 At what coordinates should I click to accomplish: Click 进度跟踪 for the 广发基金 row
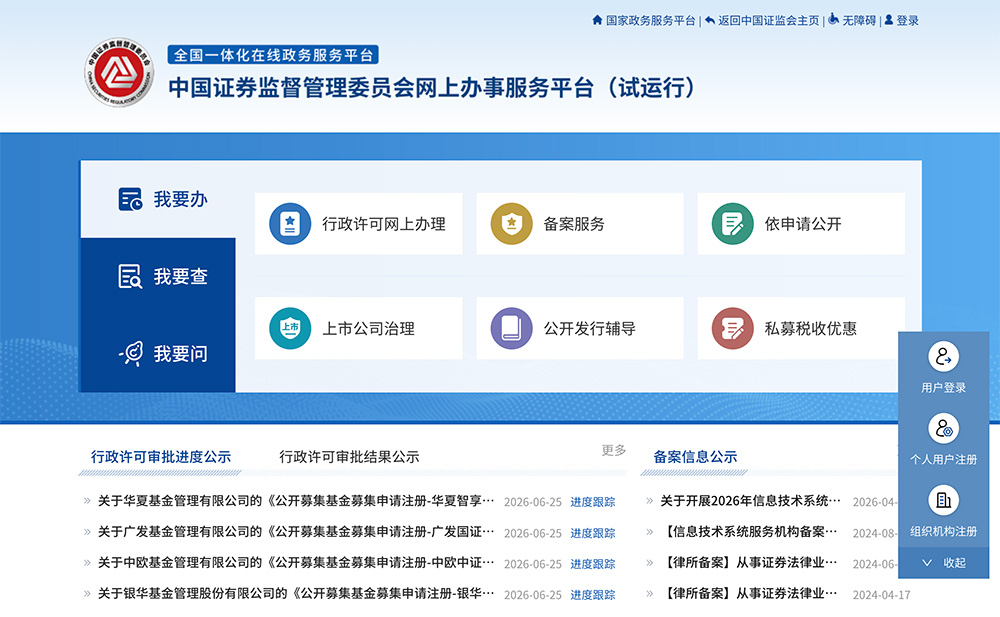point(592,533)
